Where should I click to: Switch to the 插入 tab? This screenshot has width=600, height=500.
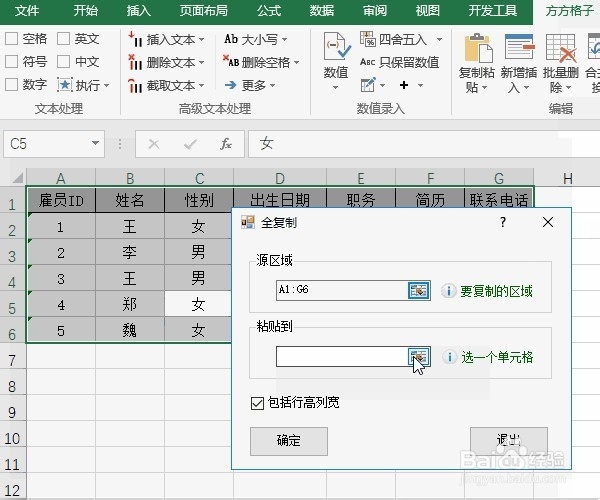[139, 10]
